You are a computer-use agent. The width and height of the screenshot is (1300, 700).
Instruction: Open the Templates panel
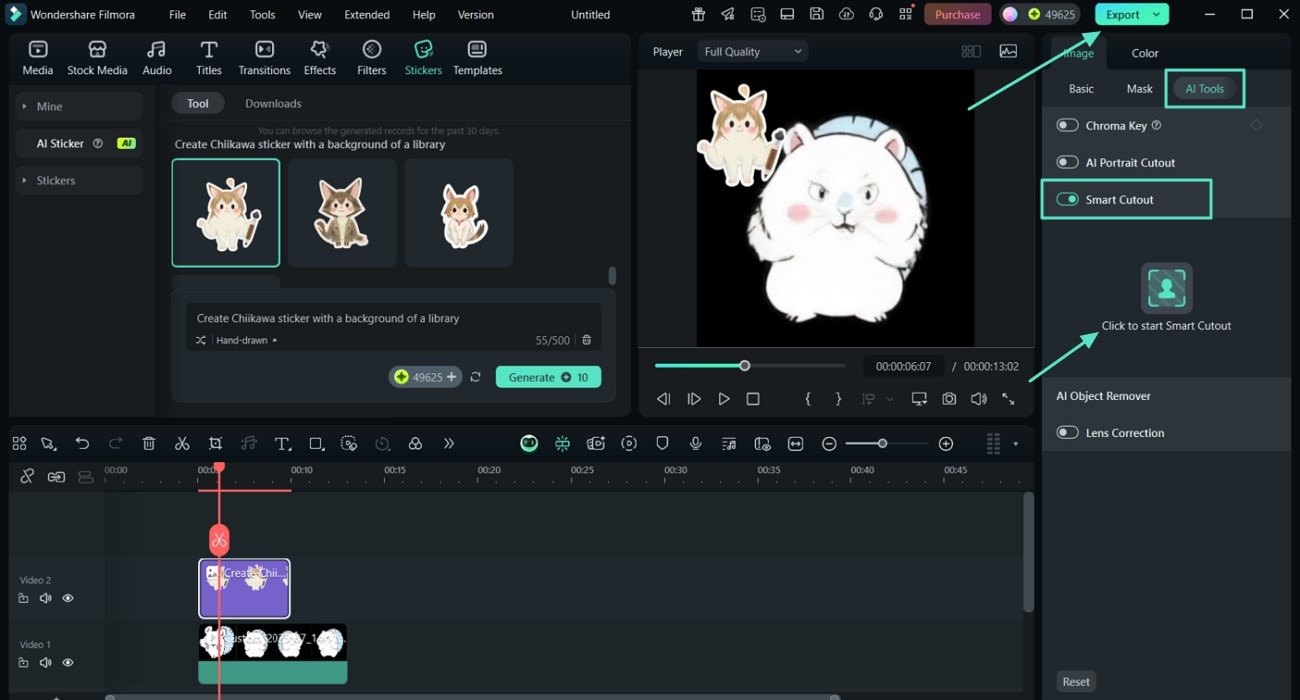click(x=477, y=58)
